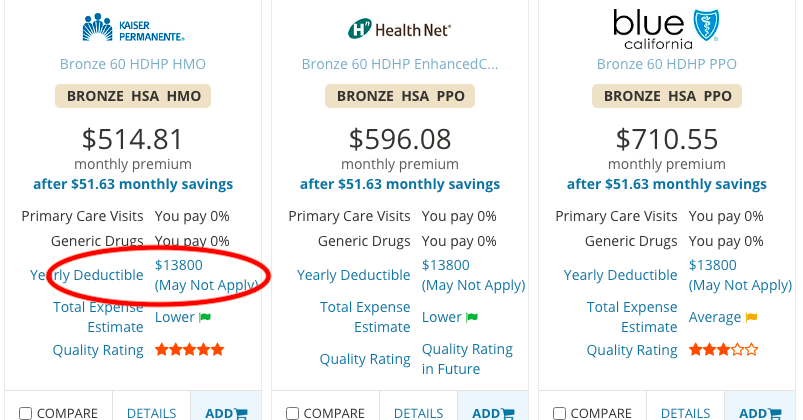This screenshot has width=803, height=420.
Task: Click Kaiser's five-star quality rating
Action: (x=190, y=350)
